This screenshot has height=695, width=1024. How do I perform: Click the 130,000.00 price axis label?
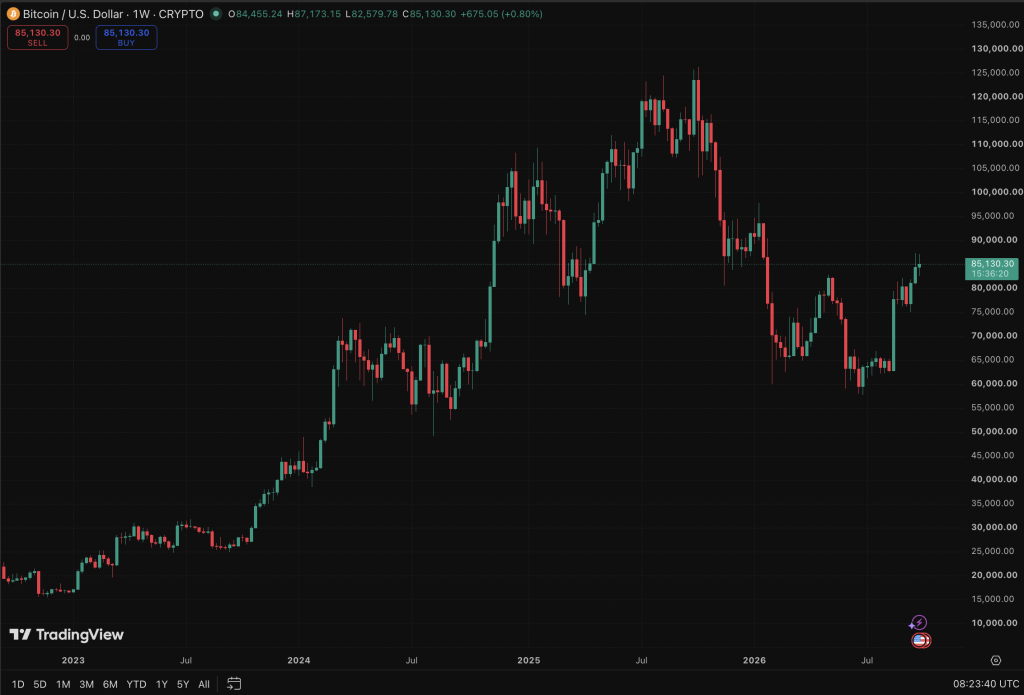[996, 48]
